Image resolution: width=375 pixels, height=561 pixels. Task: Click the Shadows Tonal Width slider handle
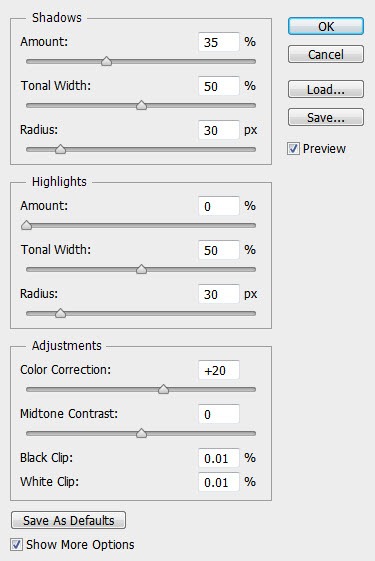pos(141,105)
